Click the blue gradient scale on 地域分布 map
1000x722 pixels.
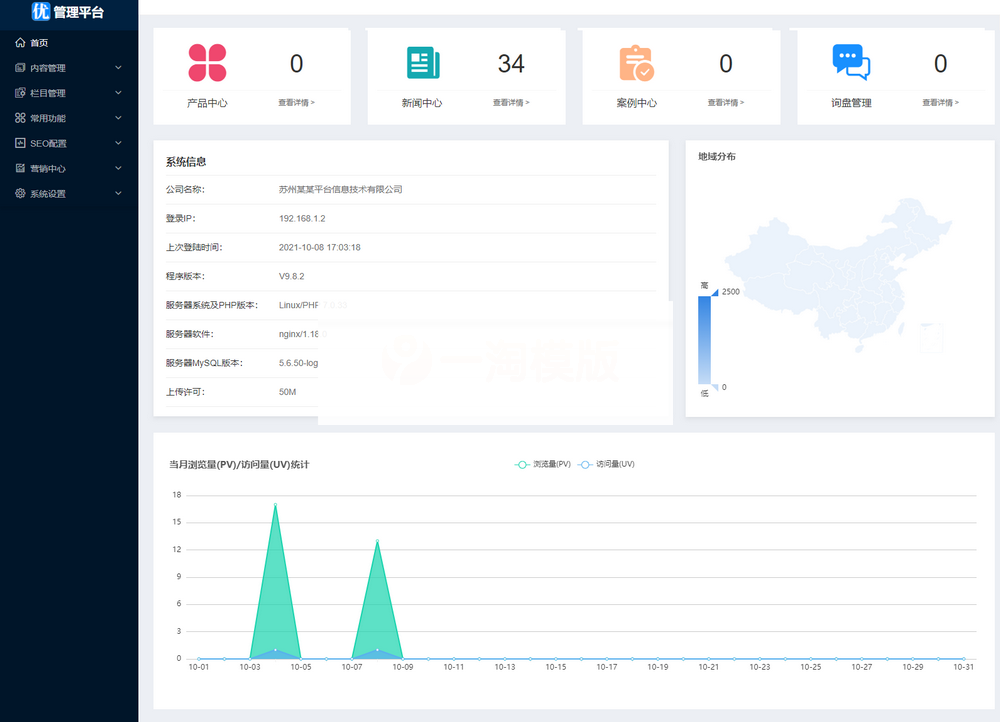click(706, 338)
